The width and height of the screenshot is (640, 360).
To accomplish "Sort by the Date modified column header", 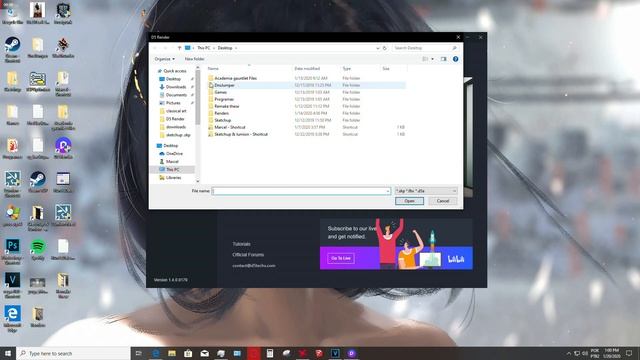I will [307, 69].
